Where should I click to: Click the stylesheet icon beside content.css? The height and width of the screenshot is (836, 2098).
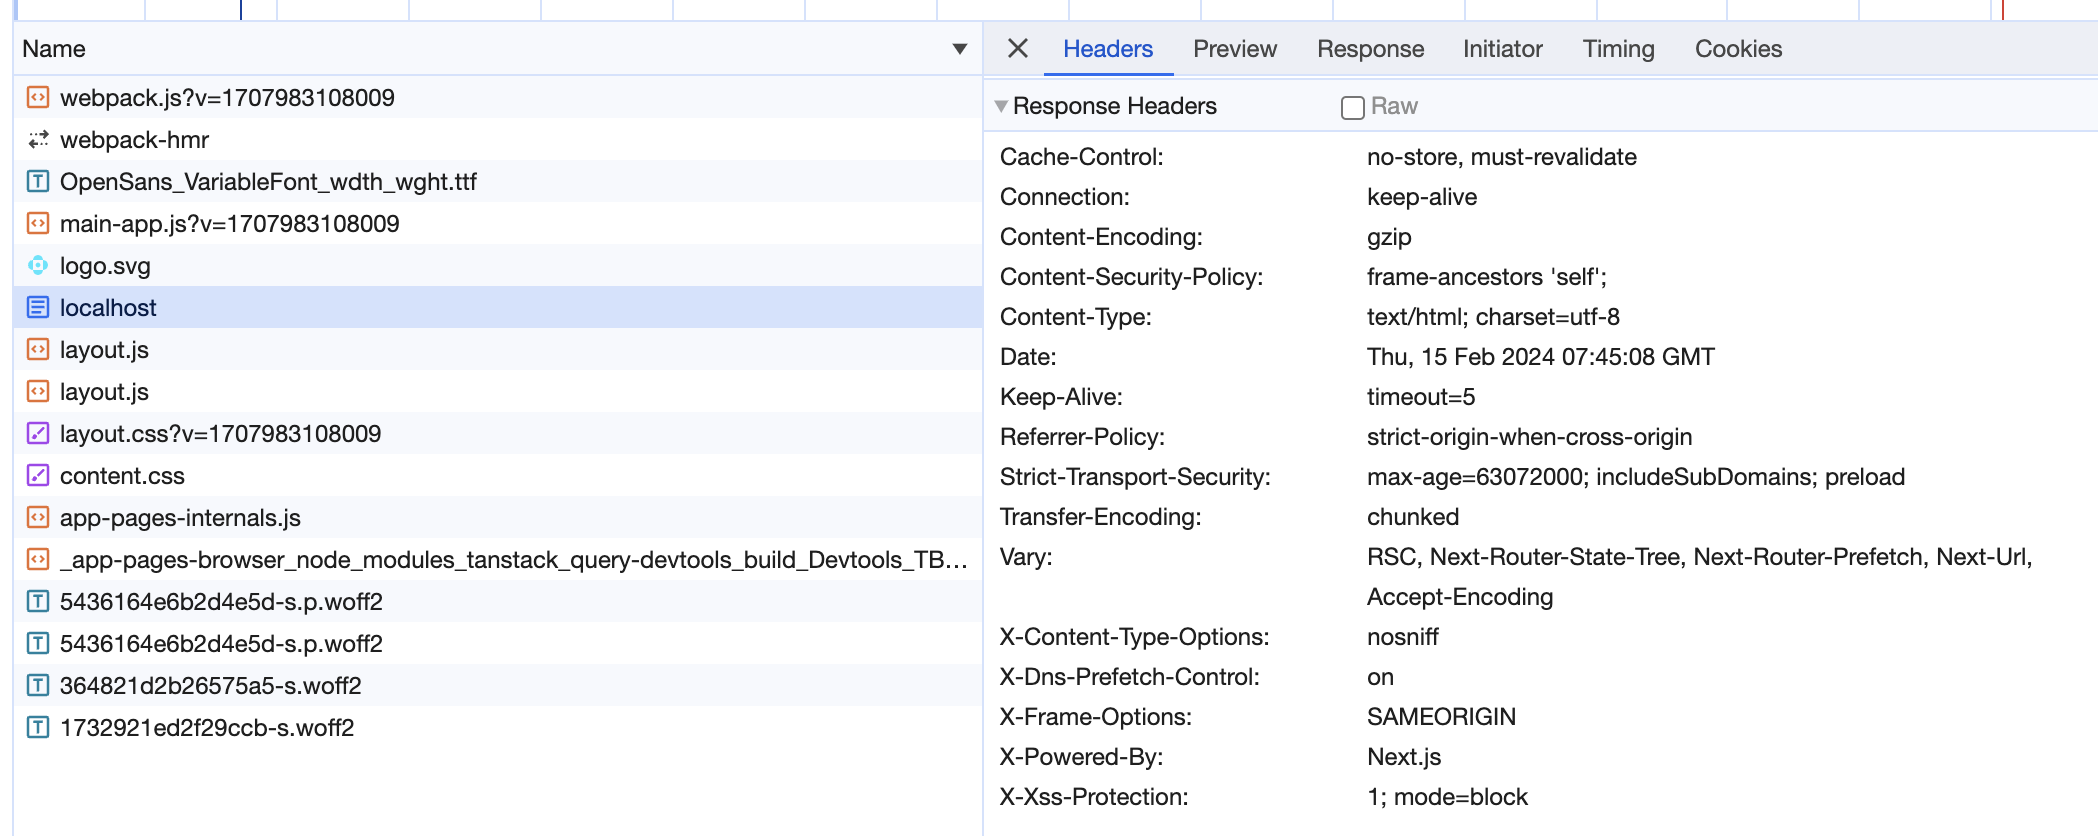click(x=38, y=475)
